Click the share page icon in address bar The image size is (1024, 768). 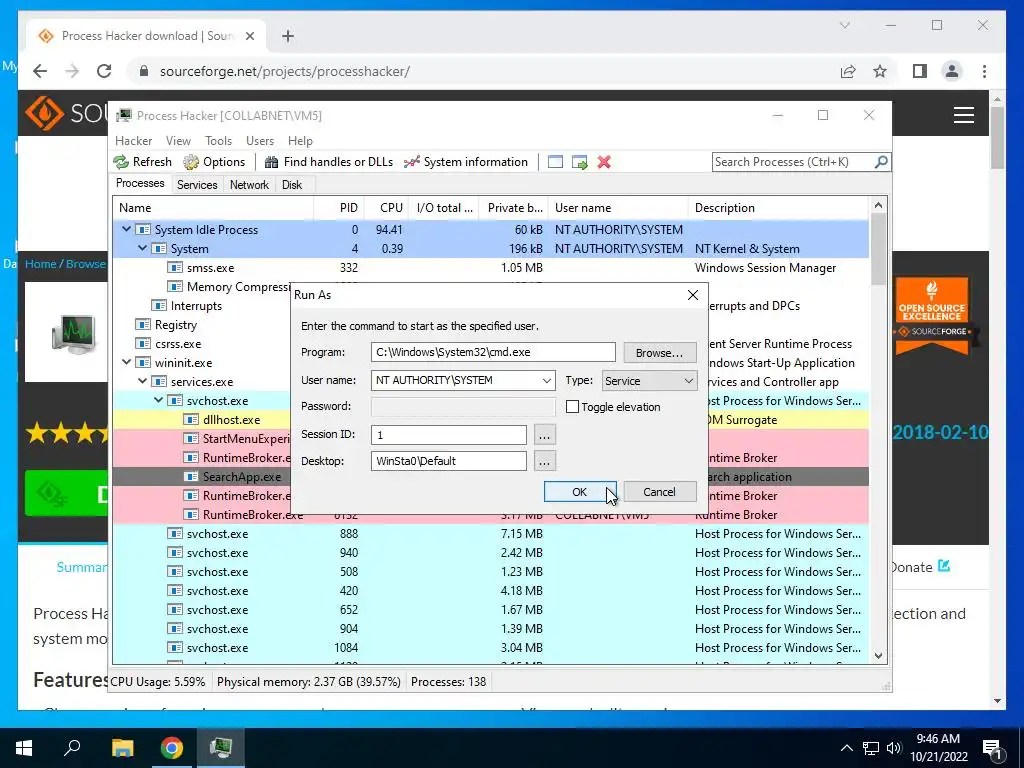[x=848, y=71]
